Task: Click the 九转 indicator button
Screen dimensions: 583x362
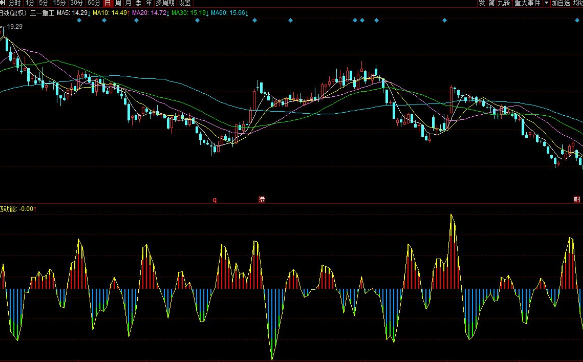Action: click(x=504, y=3)
